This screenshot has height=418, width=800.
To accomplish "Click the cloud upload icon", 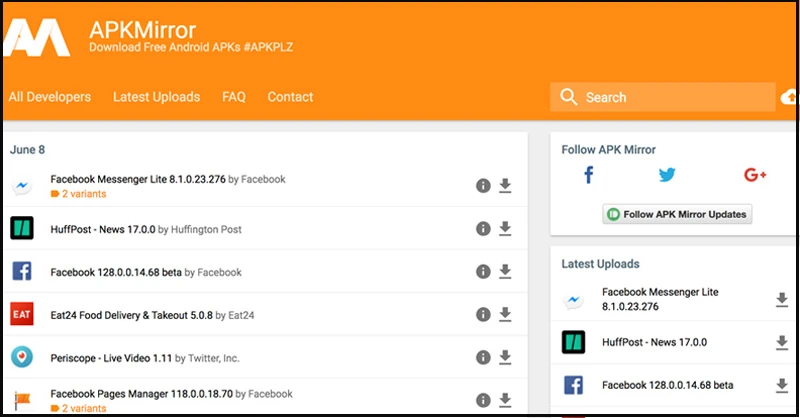I will click(789, 96).
